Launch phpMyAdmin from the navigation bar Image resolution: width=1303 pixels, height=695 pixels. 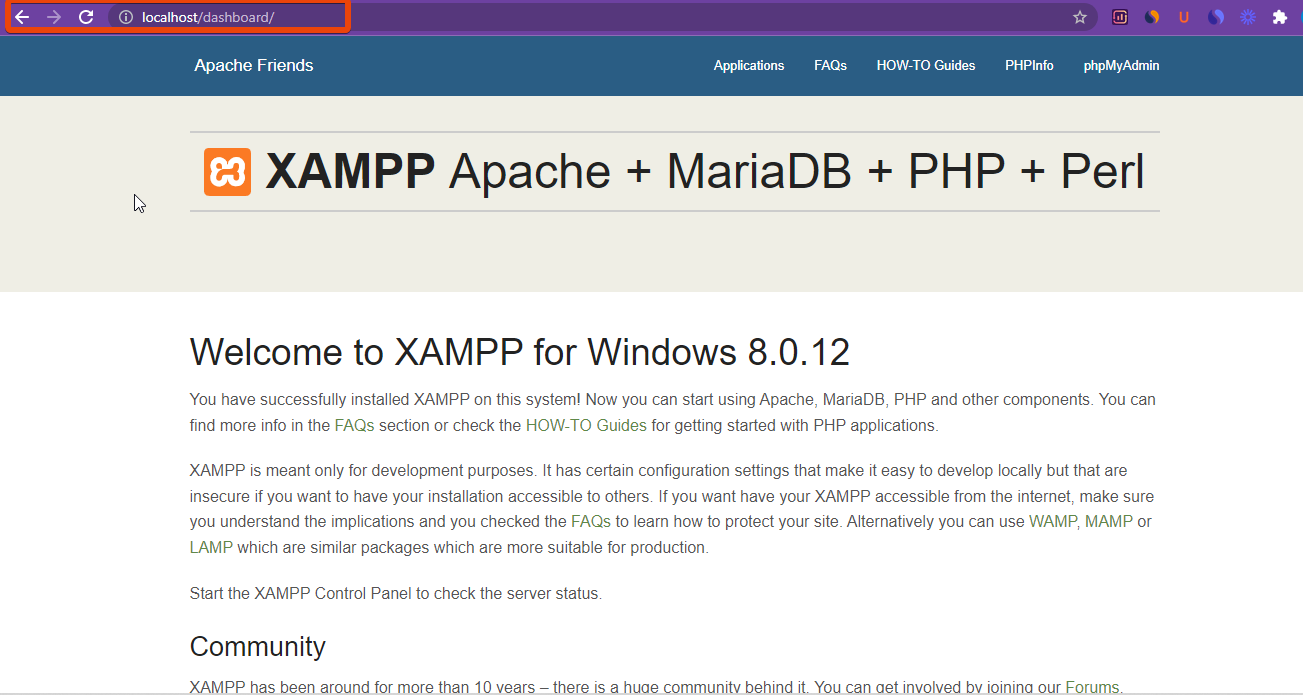click(x=1121, y=66)
